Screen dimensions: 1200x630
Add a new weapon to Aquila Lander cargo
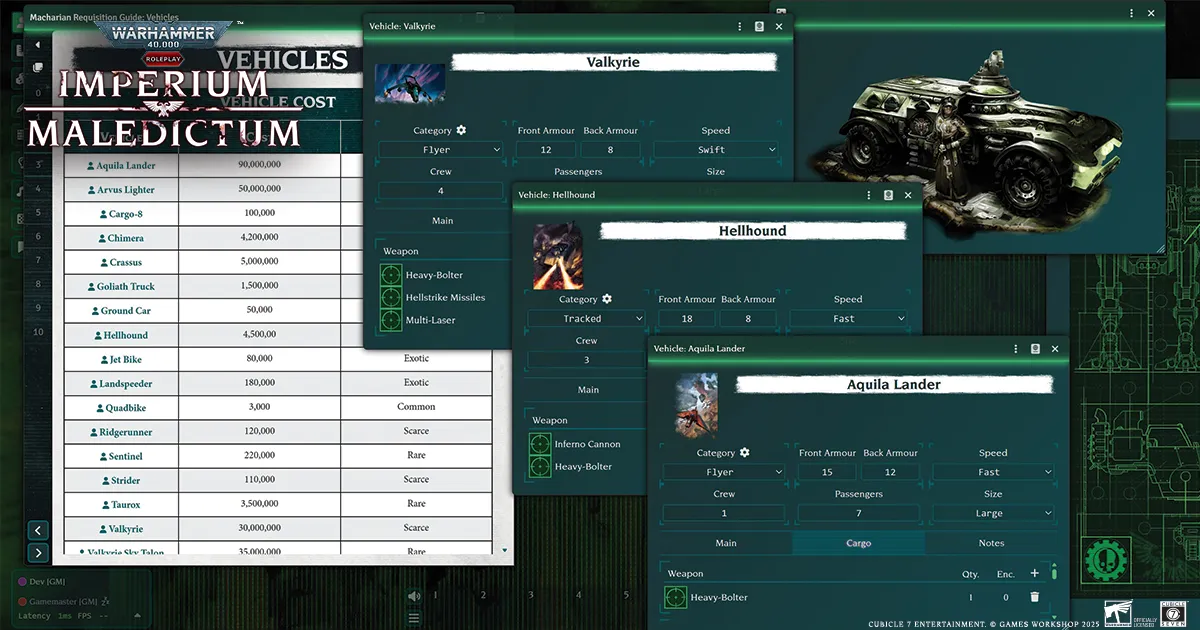tap(1034, 573)
